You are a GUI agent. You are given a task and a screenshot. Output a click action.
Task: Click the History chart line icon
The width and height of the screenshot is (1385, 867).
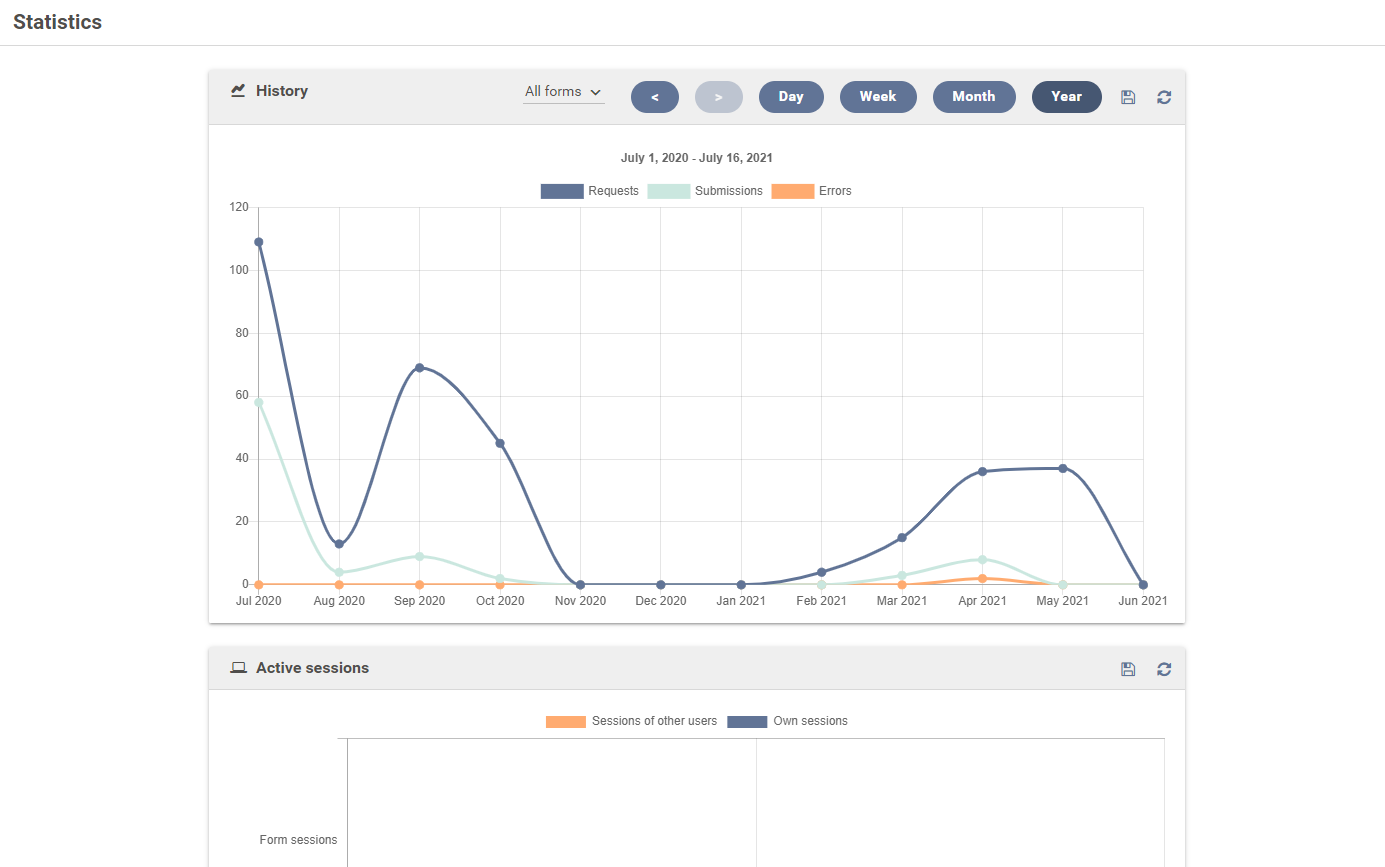pyautogui.click(x=238, y=91)
